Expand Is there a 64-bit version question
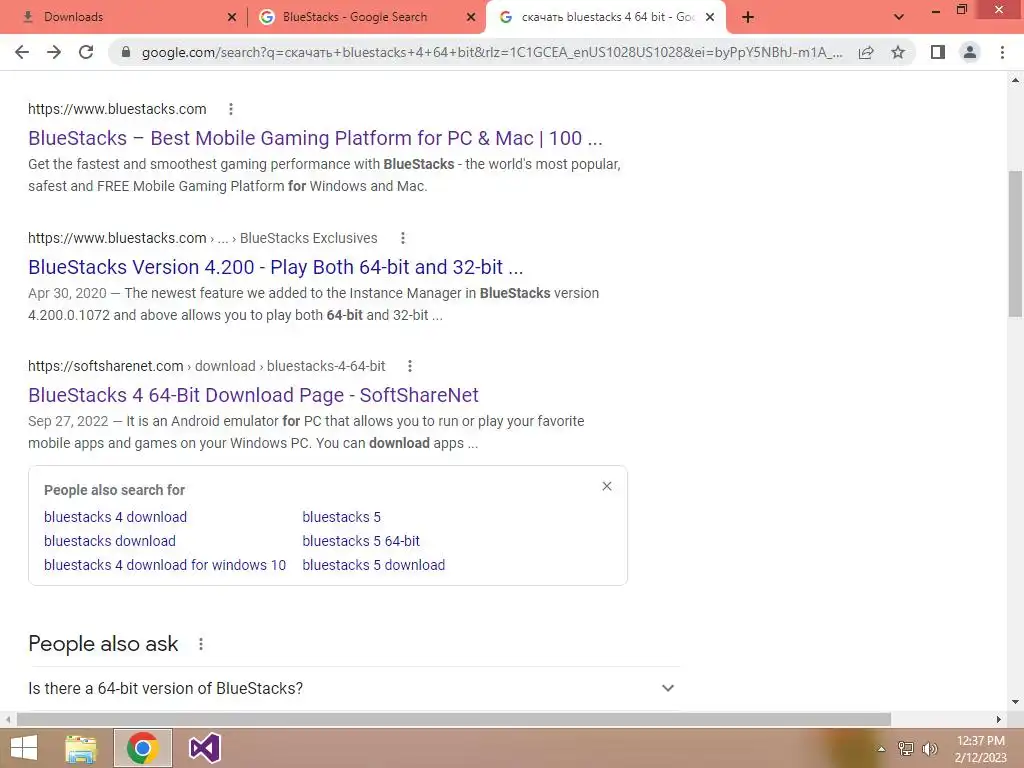 point(354,688)
